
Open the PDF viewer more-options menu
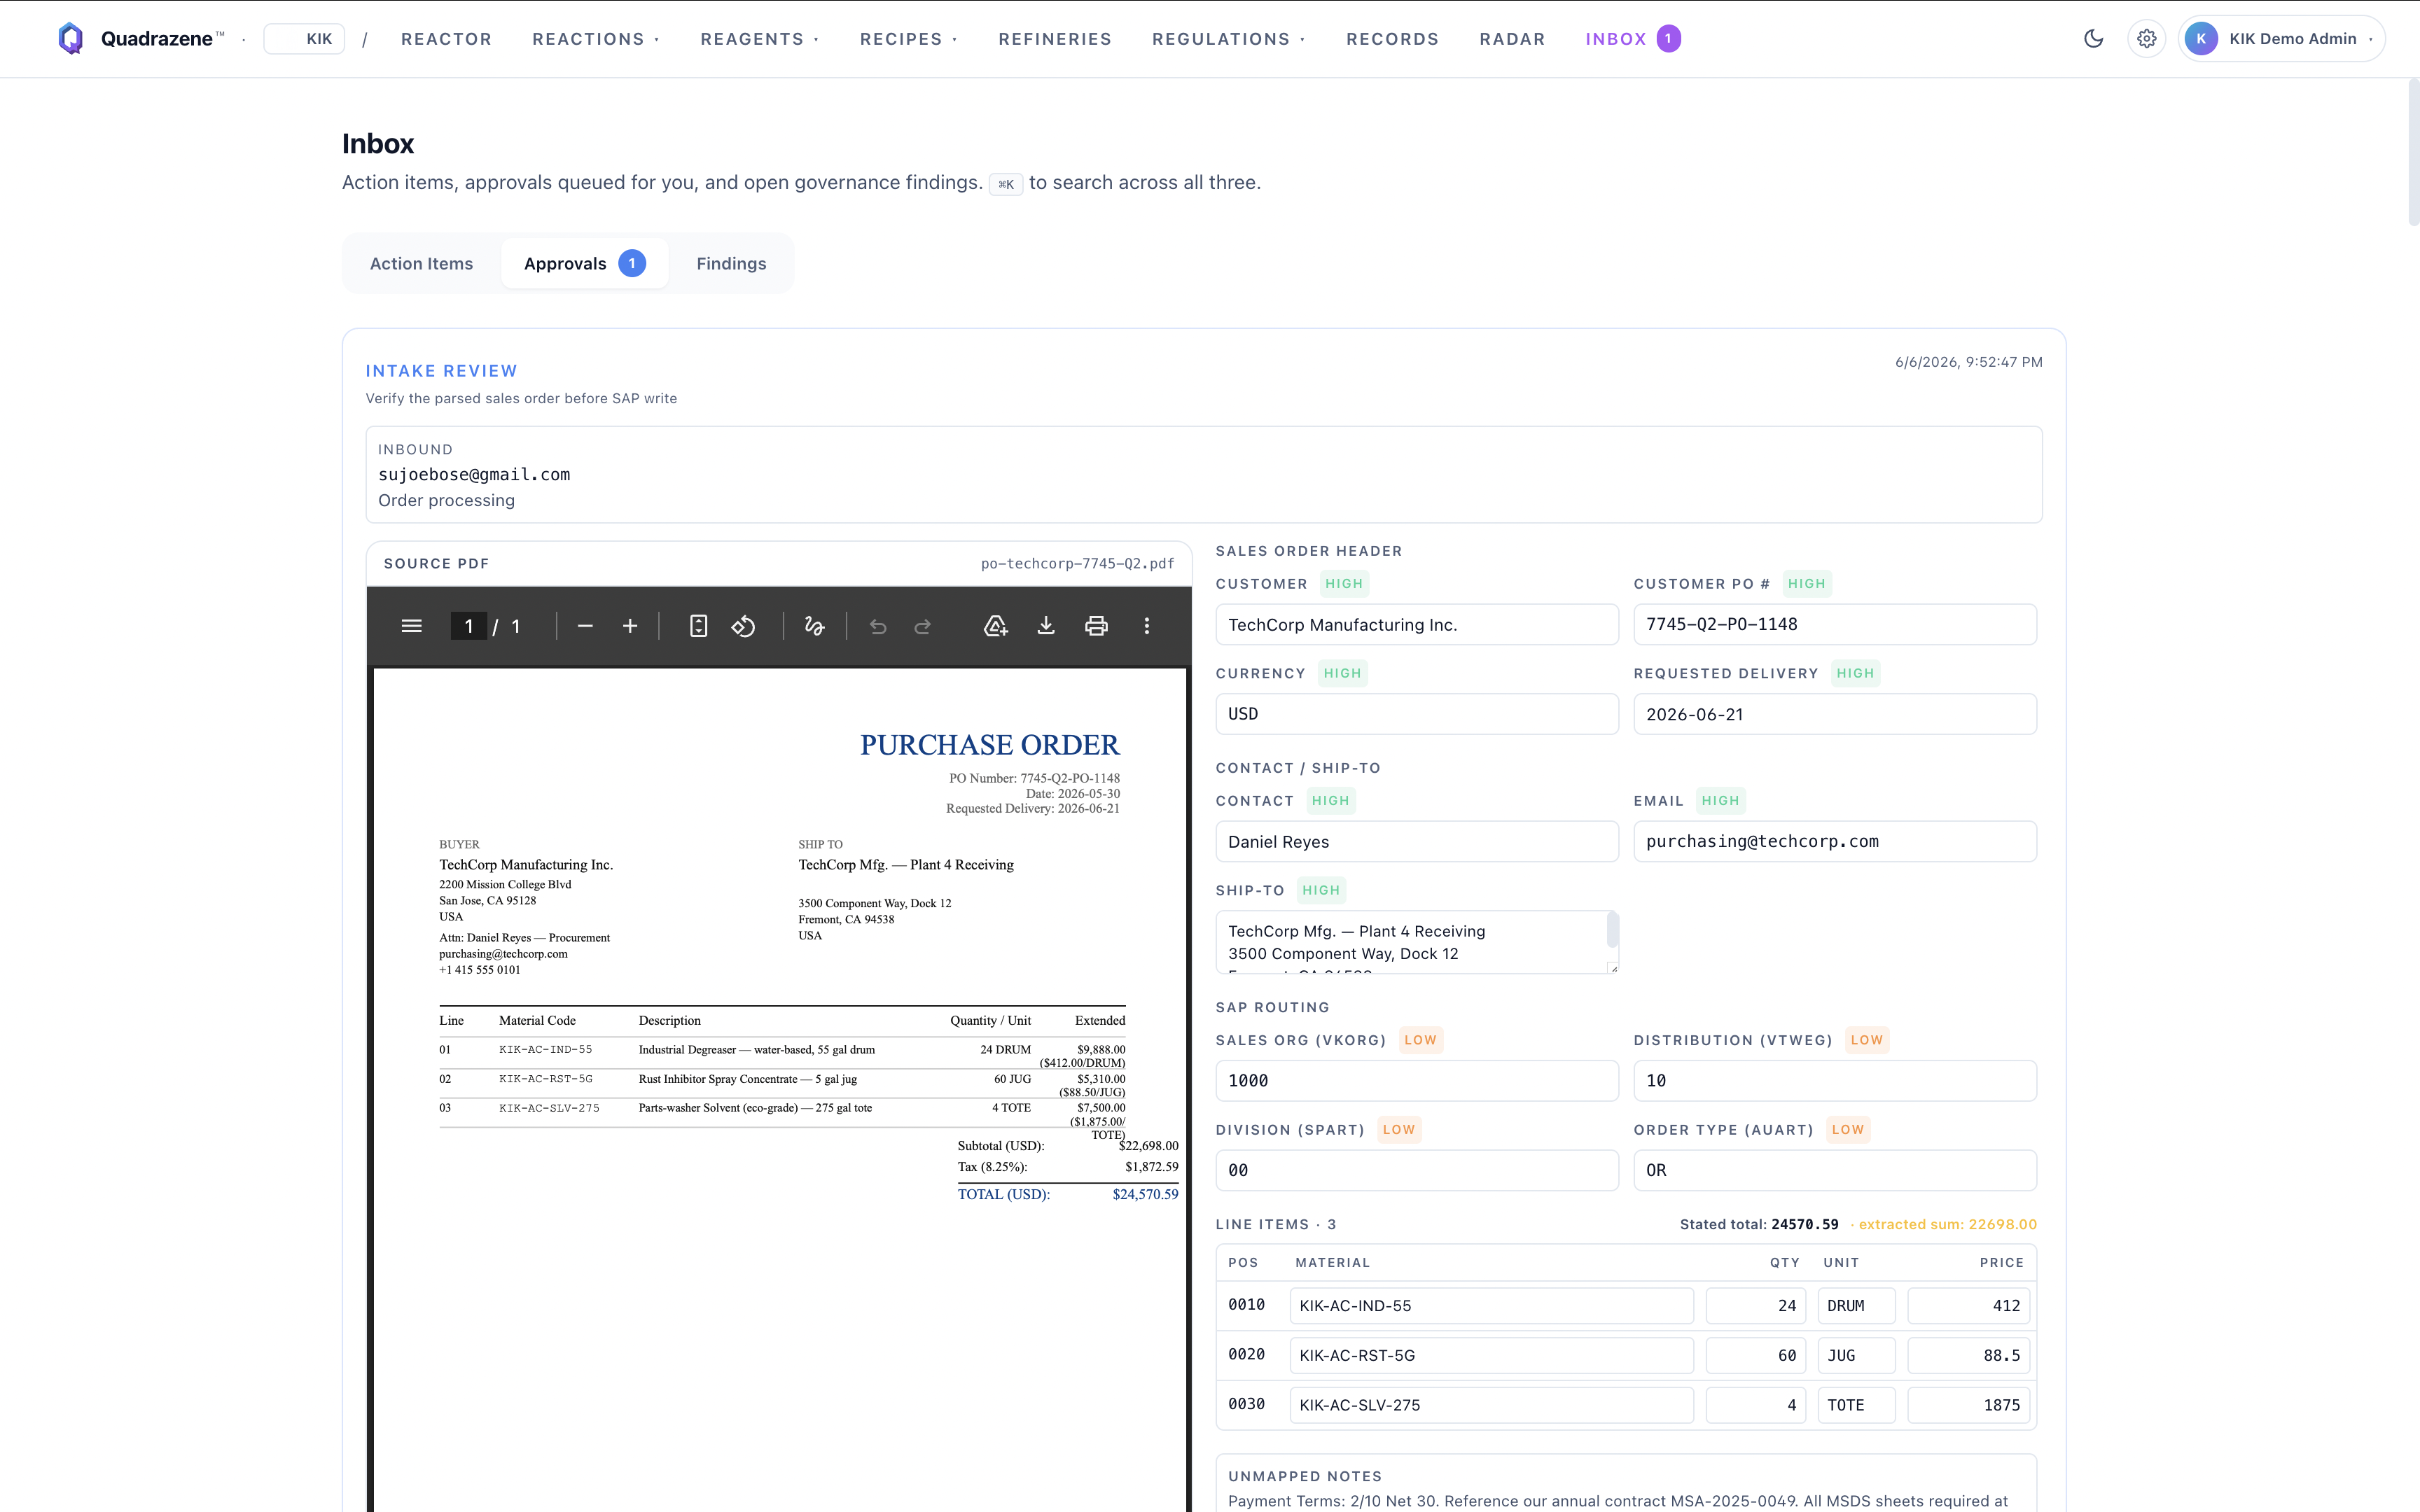(x=1147, y=626)
